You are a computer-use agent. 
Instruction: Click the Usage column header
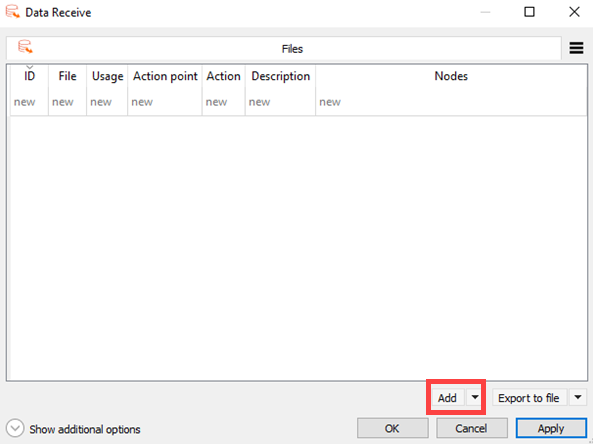pos(107,76)
